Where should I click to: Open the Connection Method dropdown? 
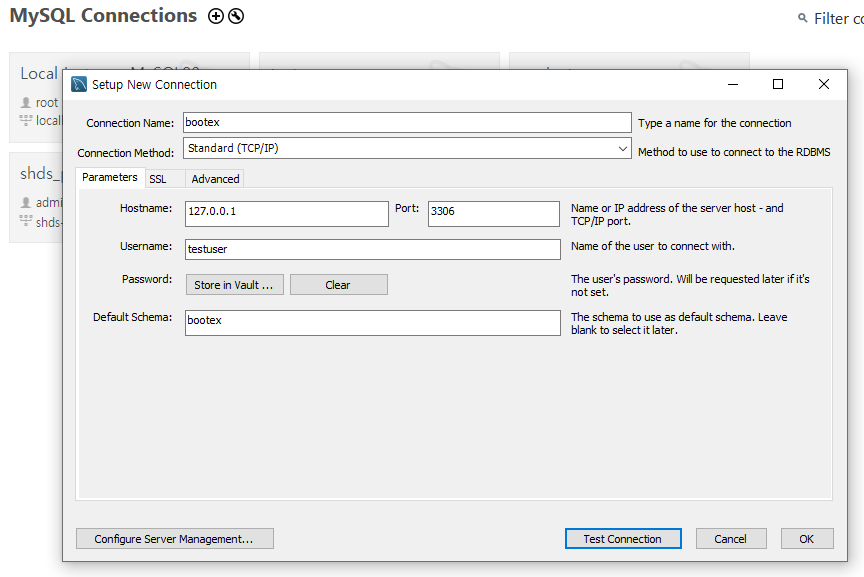(407, 148)
